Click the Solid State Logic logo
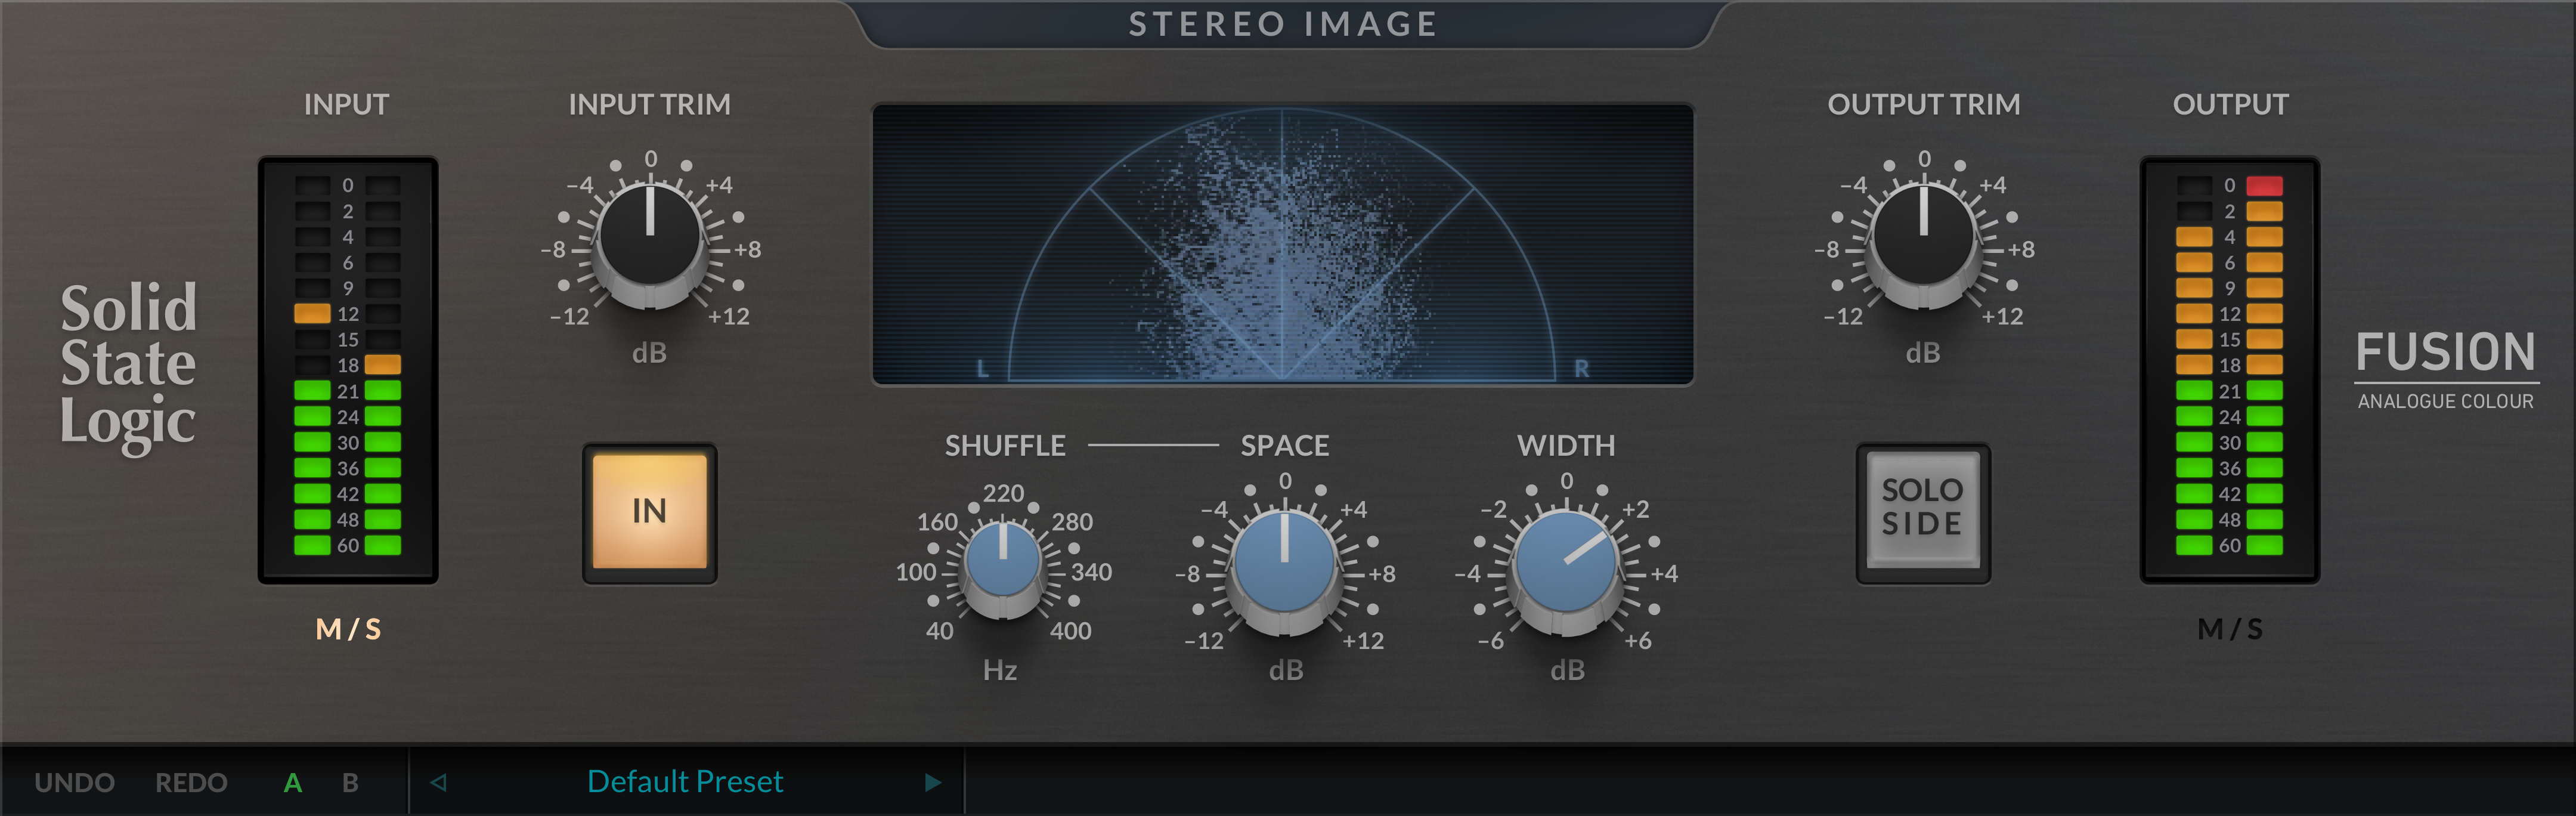 (x=128, y=362)
